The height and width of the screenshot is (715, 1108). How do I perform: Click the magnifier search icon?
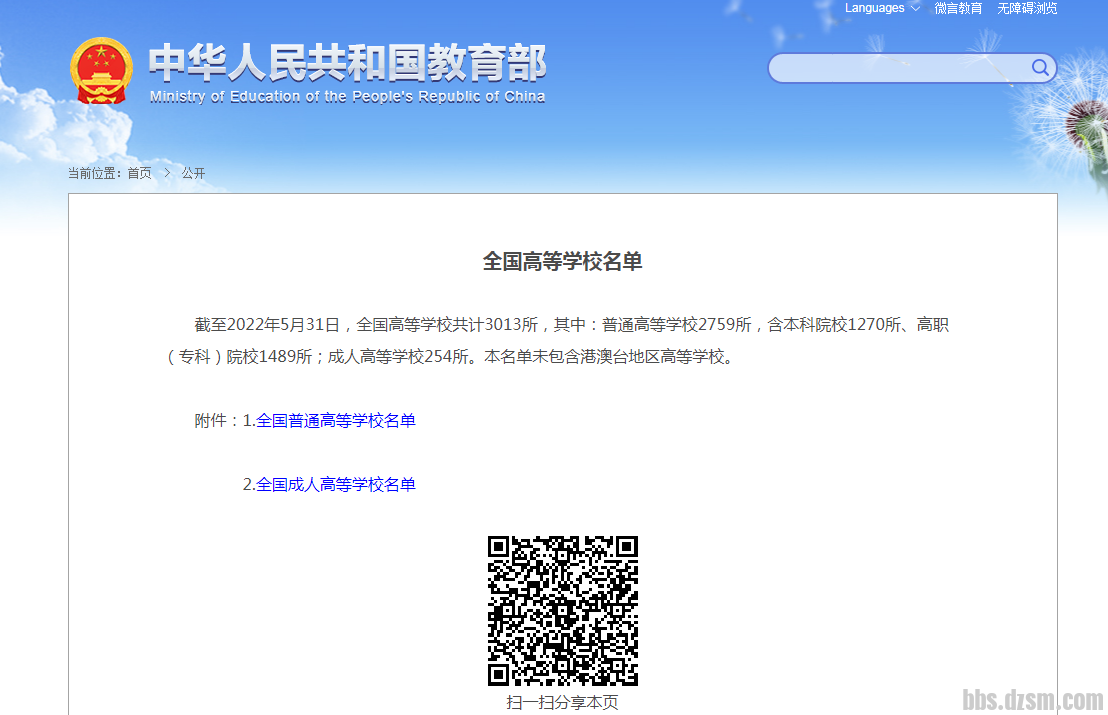tap(1040, 68)
